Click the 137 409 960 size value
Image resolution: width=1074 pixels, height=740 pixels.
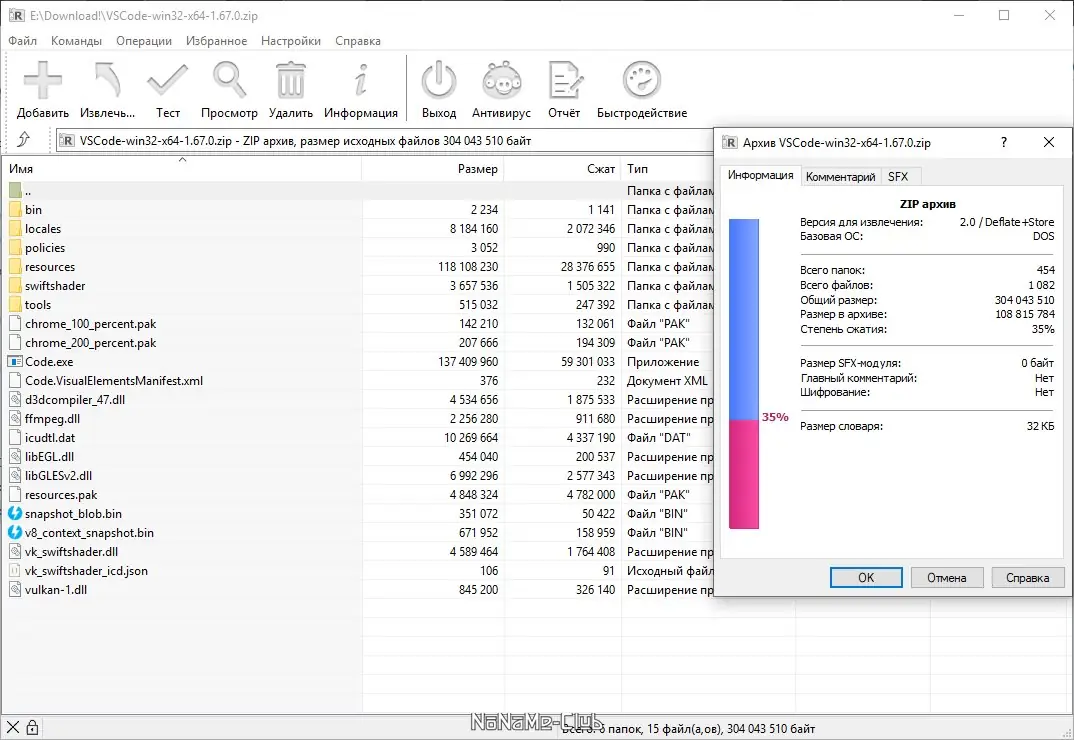468,362
